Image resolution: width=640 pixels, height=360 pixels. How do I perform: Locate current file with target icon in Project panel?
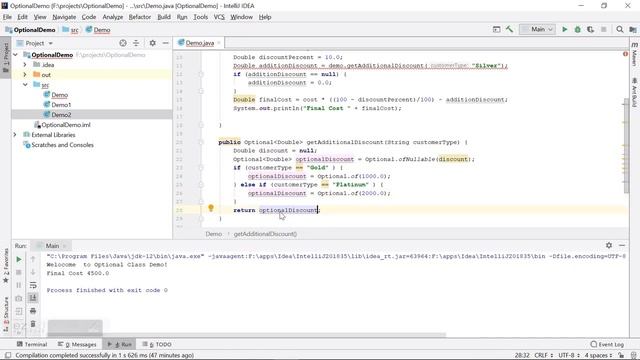(x=123, y=43)
